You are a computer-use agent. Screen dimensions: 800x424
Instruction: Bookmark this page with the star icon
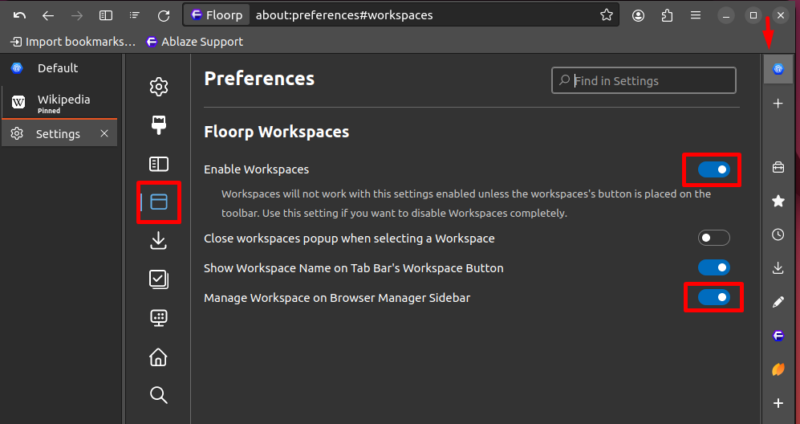point(606,15)
